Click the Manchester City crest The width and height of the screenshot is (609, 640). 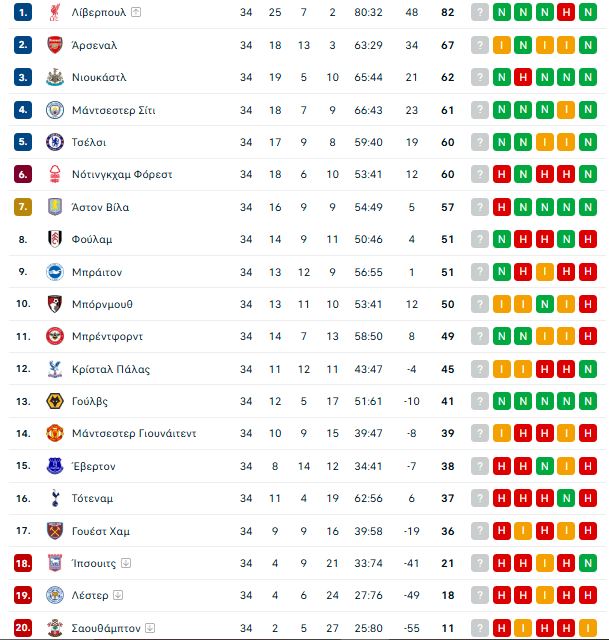(x=55, y=110)
